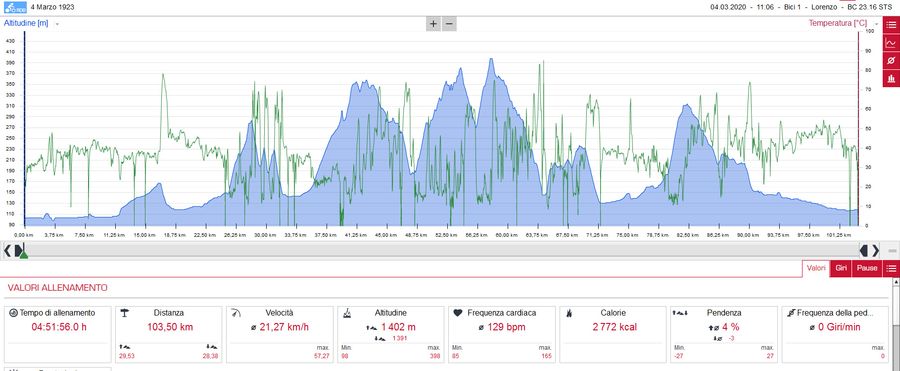900x371 pixels.
Task: Click the min altitude value 98
Action: tap(344, 357)
